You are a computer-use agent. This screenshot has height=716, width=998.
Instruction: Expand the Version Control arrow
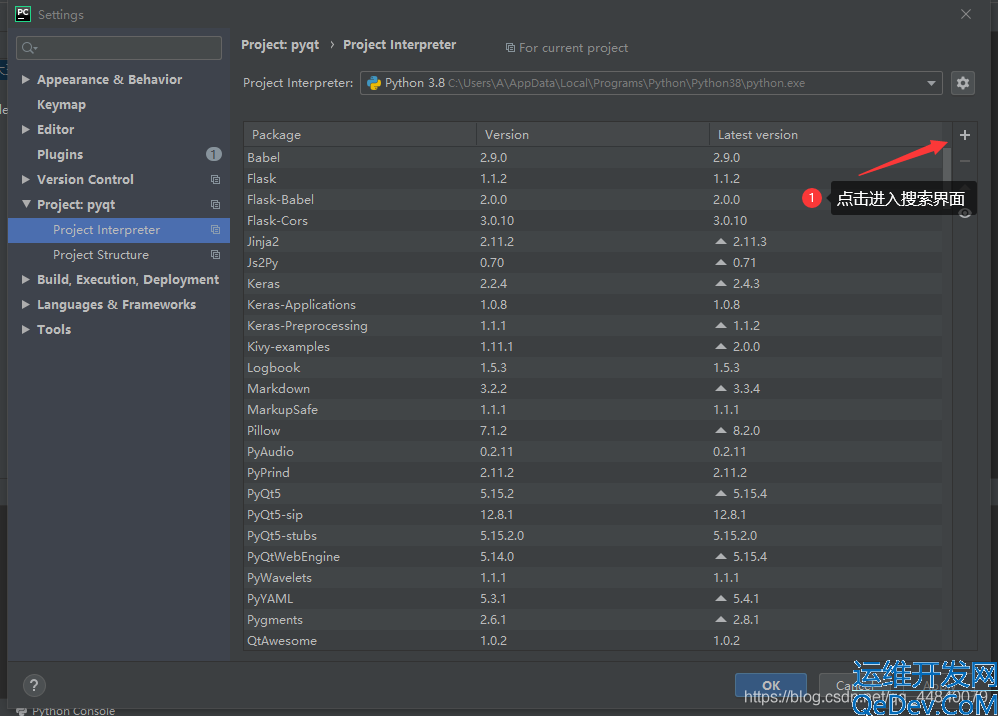coord(25,179)
